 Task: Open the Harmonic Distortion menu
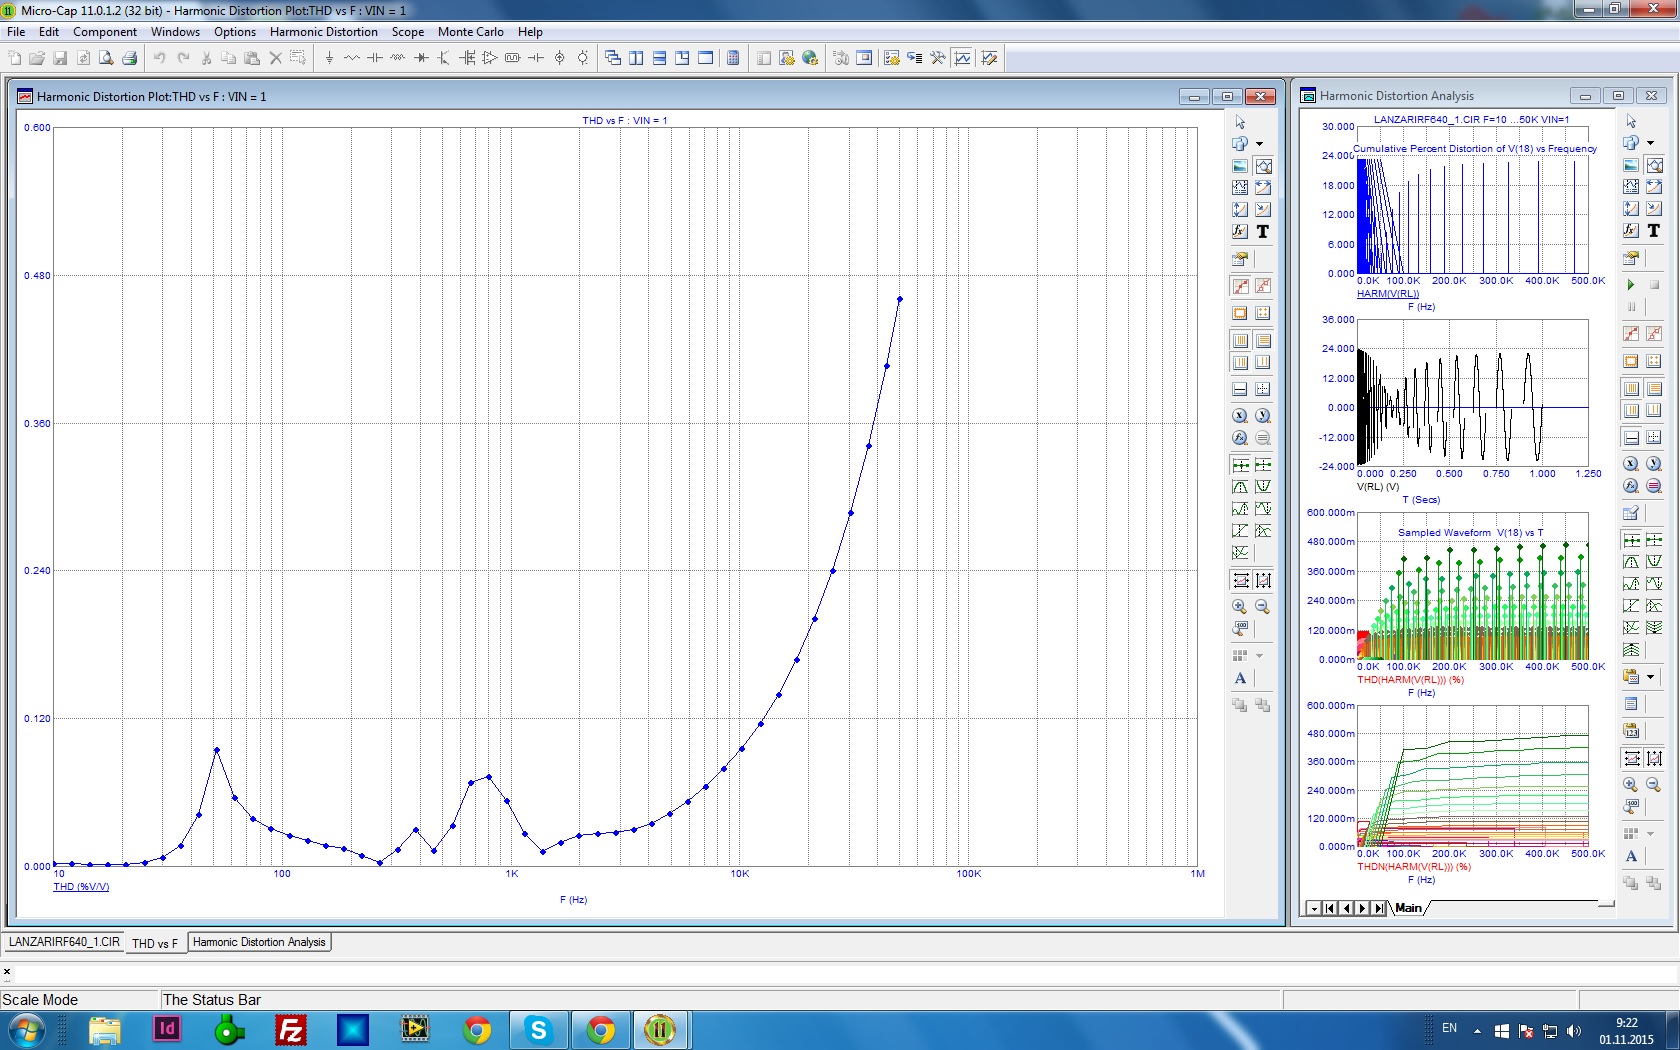point(324,32)
